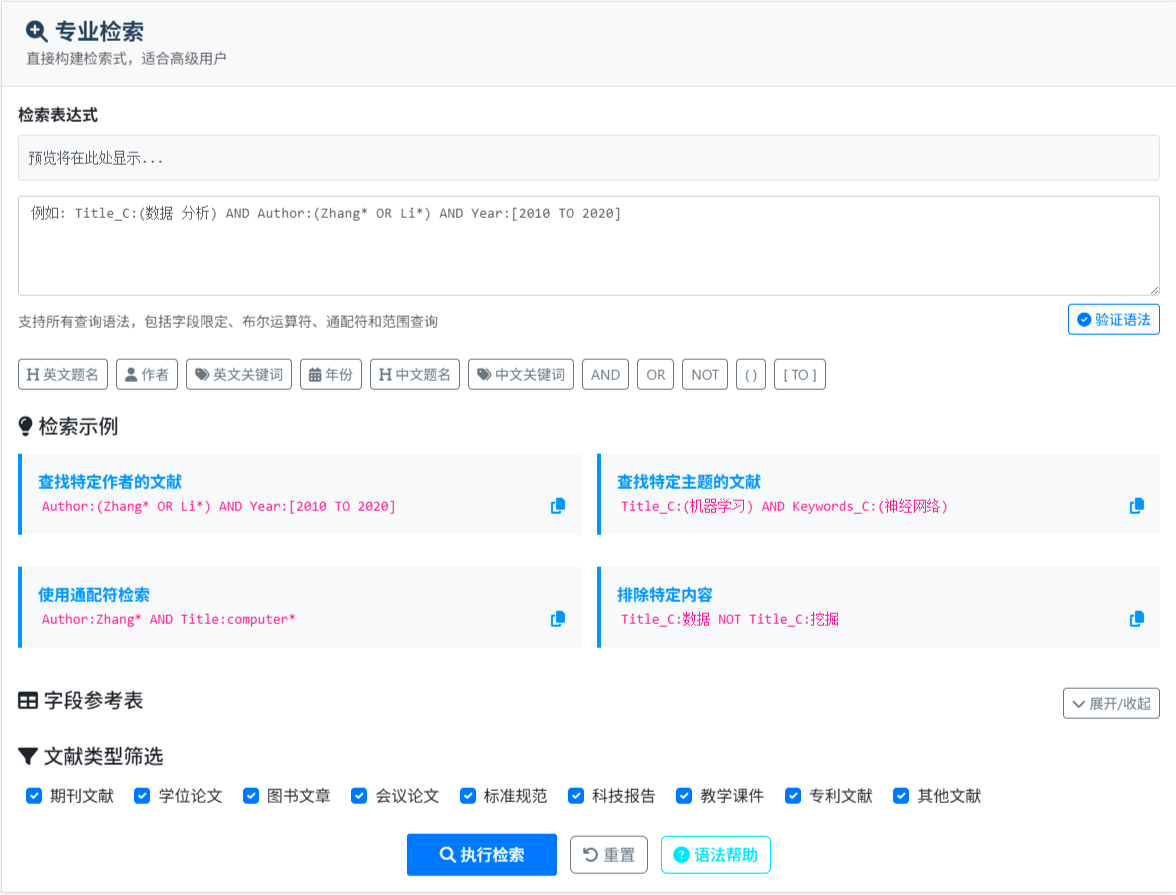Viewport: 1176px width, 895px height.
Task: Uncheck the 教学课件 checkbox
Action: pyautogui.click(x=684, y=796)
